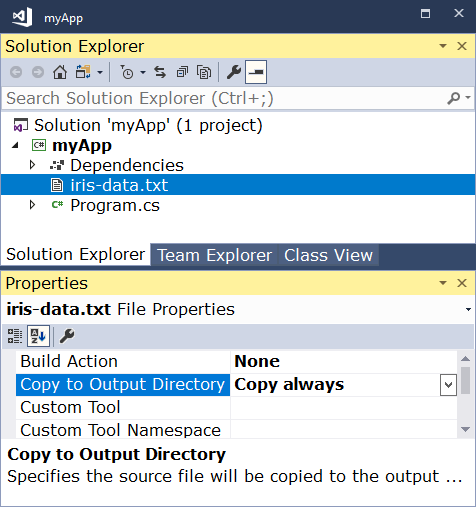This screenshot has height=507, width=476.
Task: Open the Copy to Output Directory dropdown
Action: [448, 385]
